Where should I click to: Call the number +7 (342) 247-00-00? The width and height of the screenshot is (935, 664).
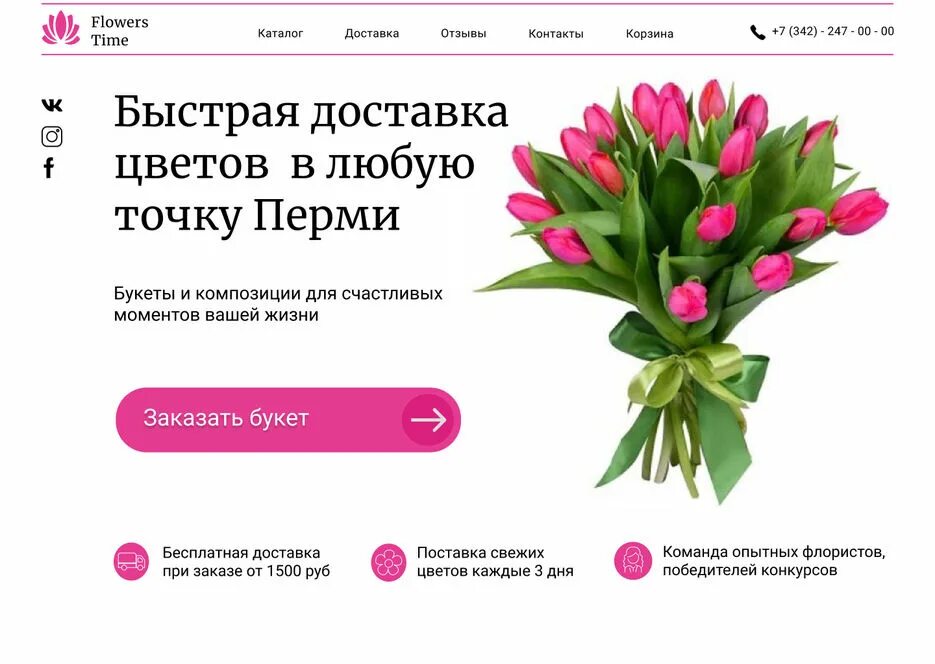click(832, 31)
